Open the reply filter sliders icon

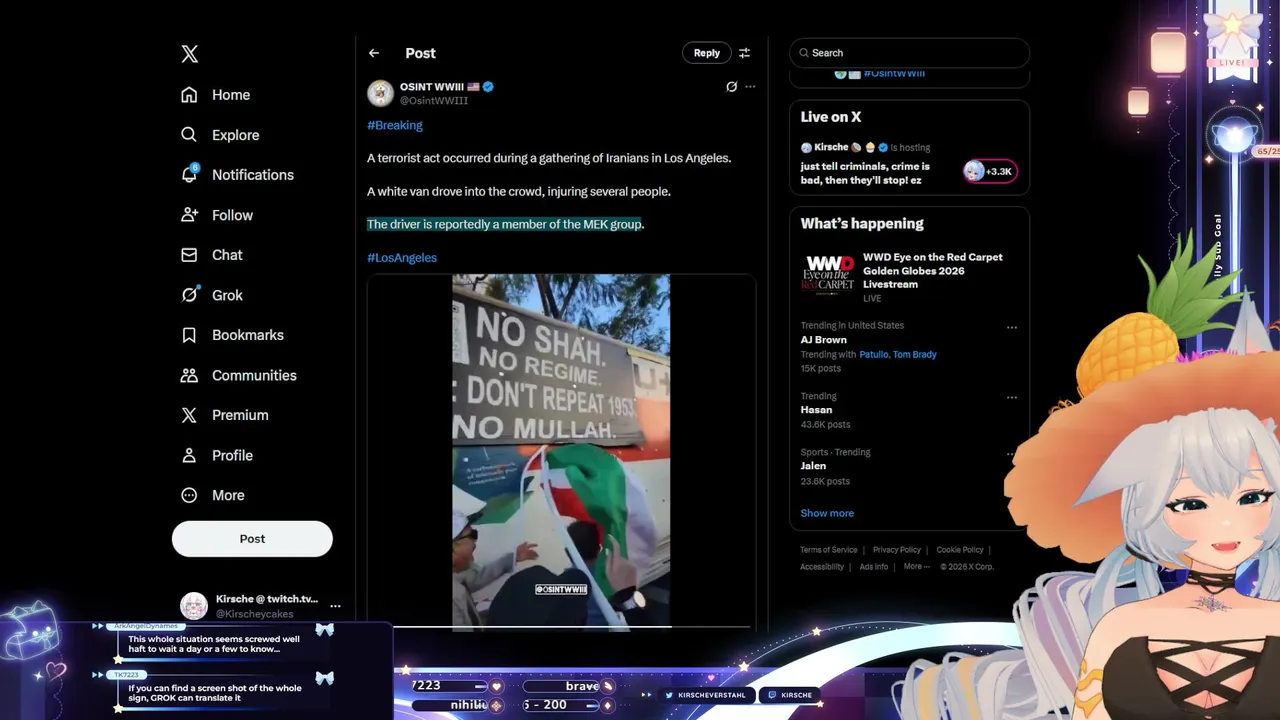coord(744,53)
